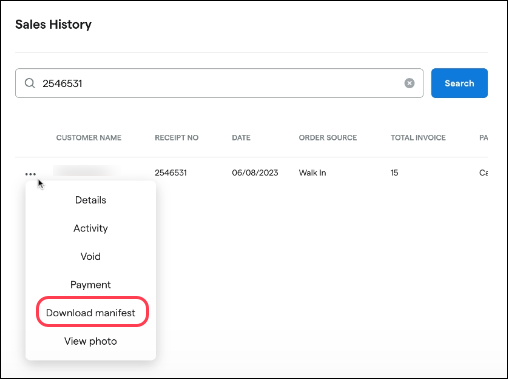Click the Total Invoice column header
This screenshot has width=508, height=379.
point(418,138)
